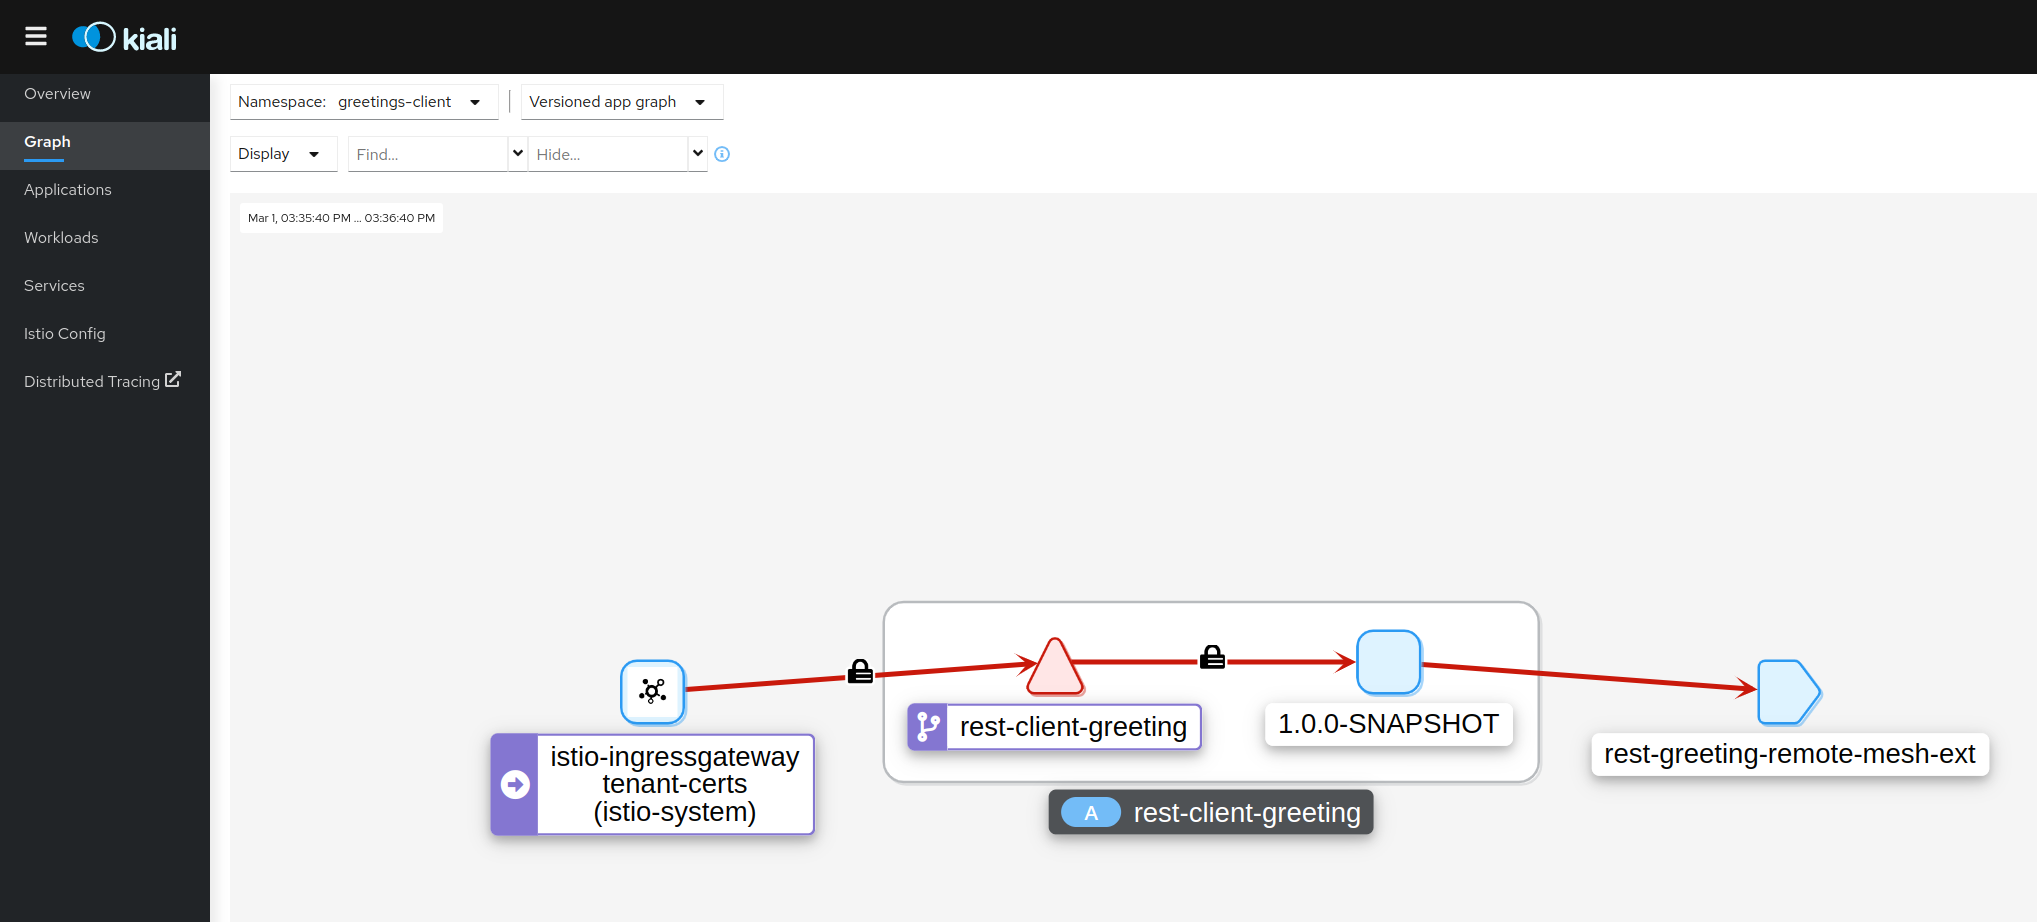Screen dimensions: 2037x922
Task: Open the Find presets dropdown arrow
Action: click(x=518, y=154)
